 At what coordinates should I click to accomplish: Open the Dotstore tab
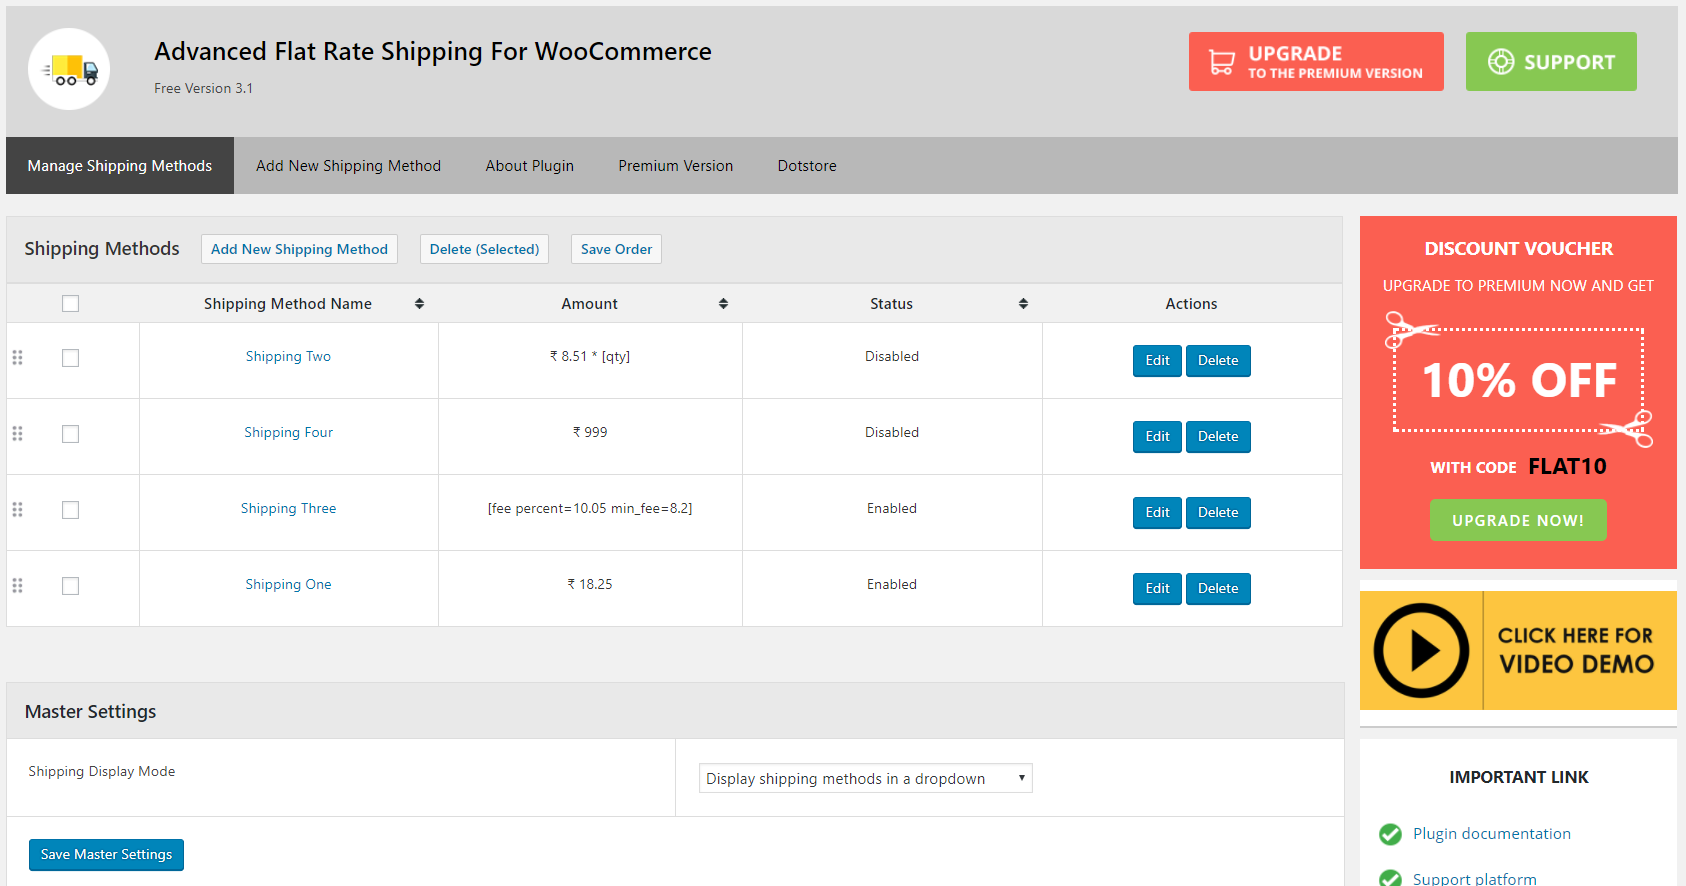point(807,166)
